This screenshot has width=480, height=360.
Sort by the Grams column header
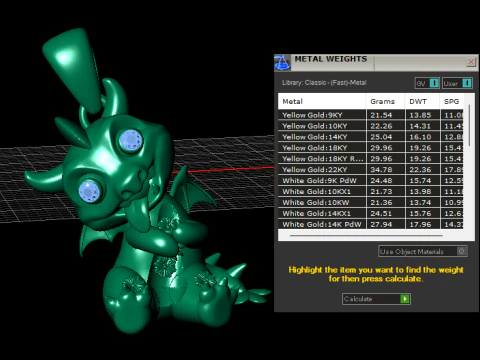tap(386, 101)
